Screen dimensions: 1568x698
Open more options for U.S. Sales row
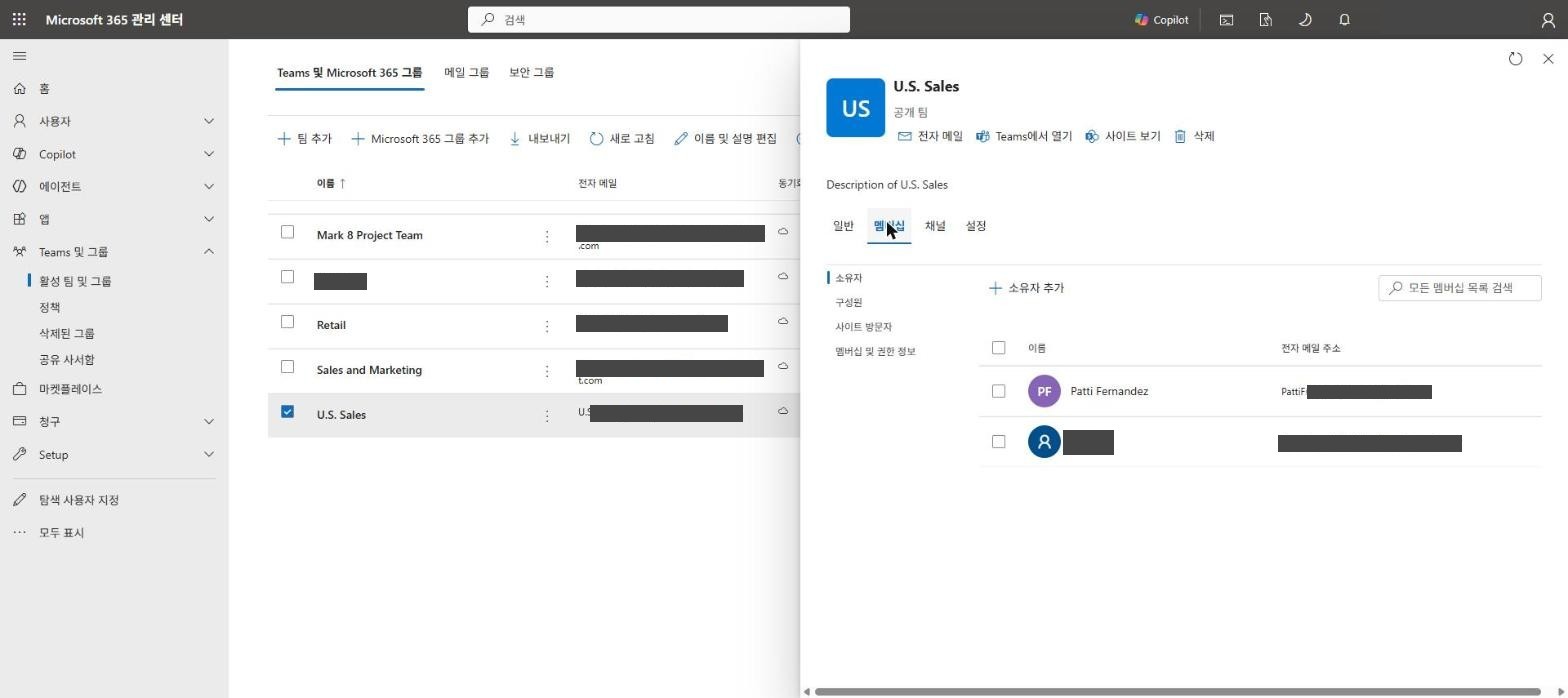(547, 415)
